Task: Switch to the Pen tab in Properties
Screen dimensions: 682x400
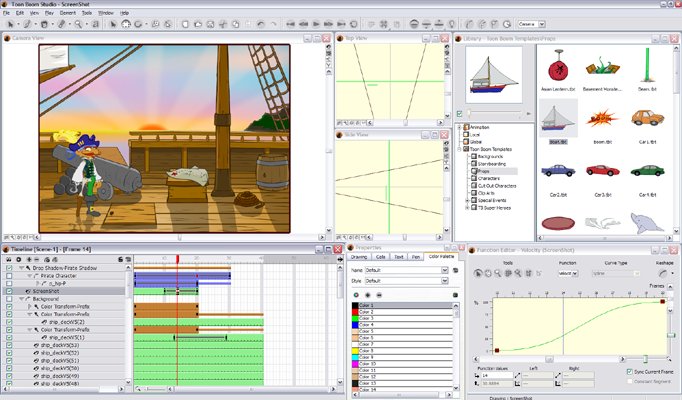Action: pos(416,257)
